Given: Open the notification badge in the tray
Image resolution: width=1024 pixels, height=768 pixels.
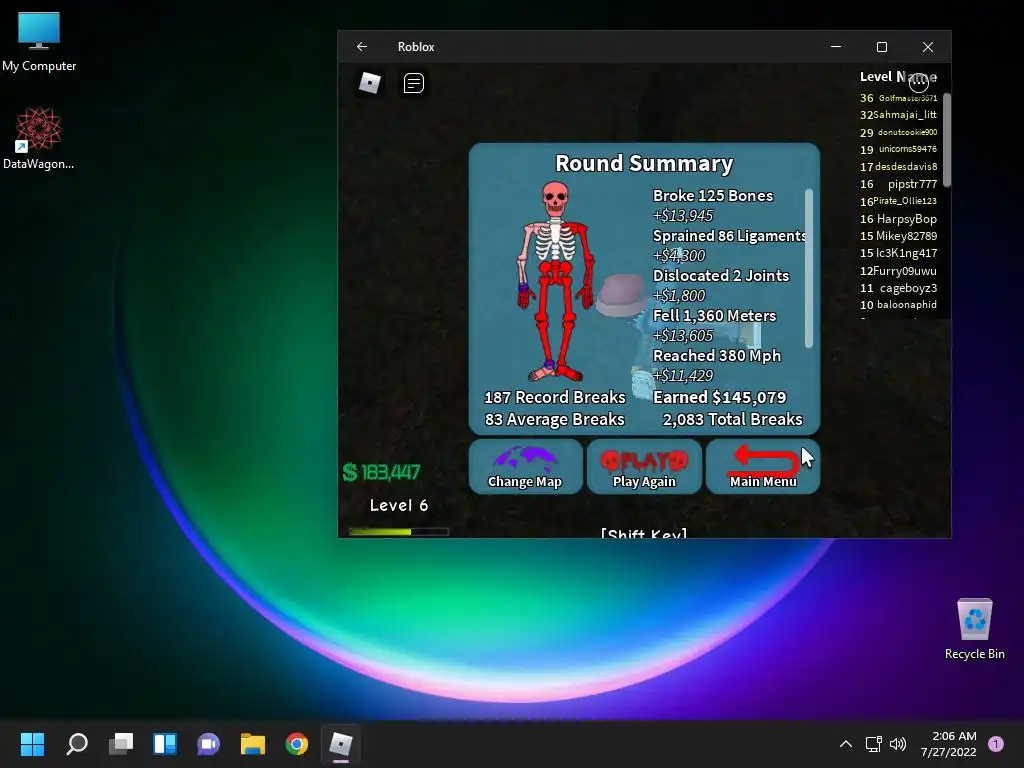Looking at the screenshot, I should (996, 744).
